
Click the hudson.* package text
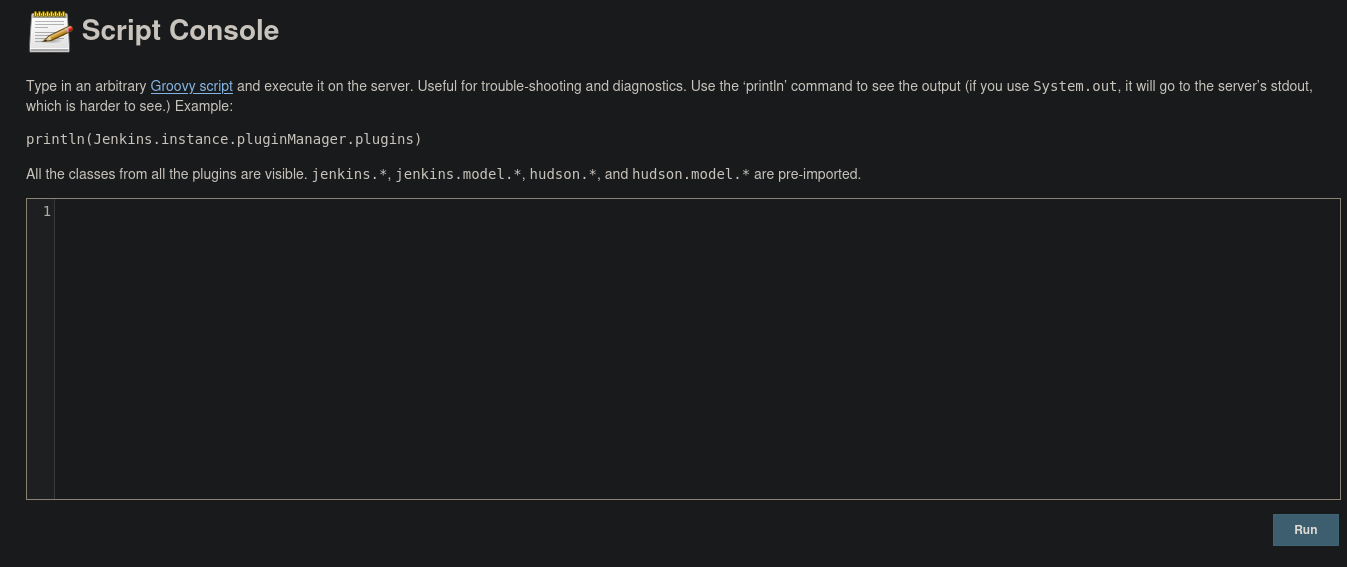click(x=562, y=174)
